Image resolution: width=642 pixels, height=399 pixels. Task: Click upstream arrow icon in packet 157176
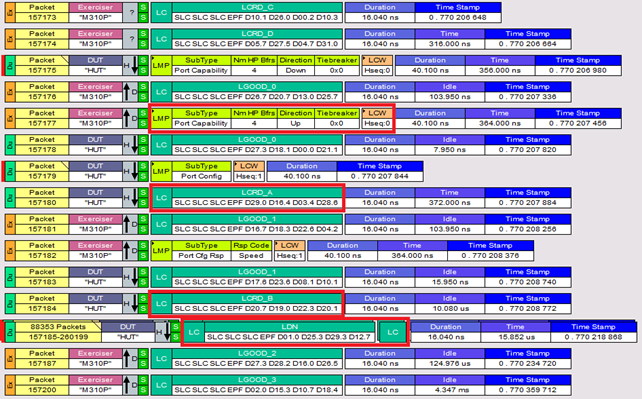[127, 92]
